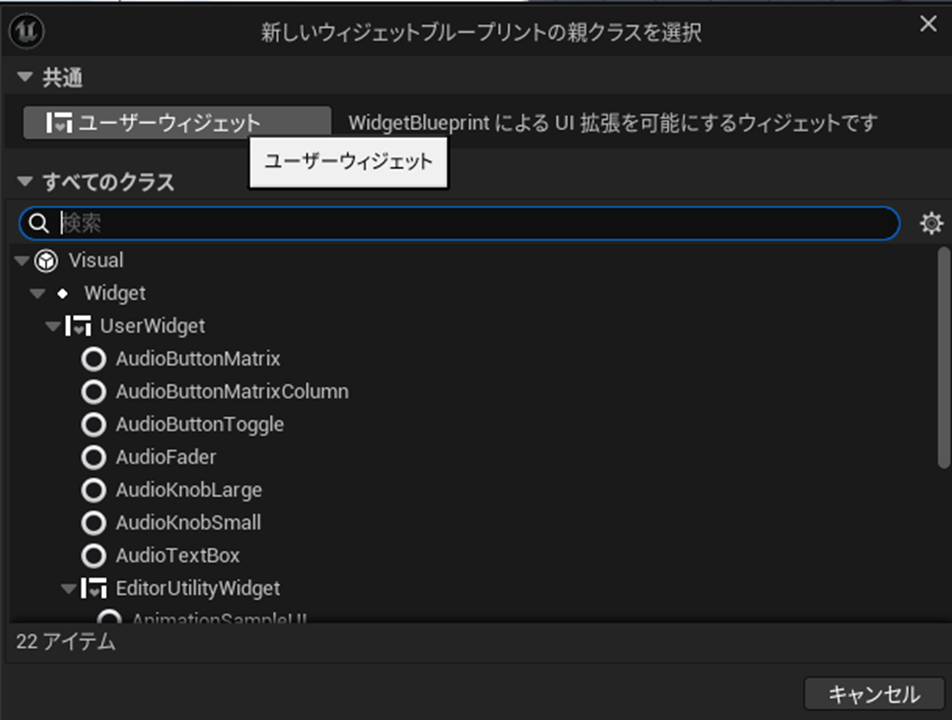This screenshot has height=720, width=952.
Task: Click the UserWidget blueprint icon in tree
Action: pos(78,326)
